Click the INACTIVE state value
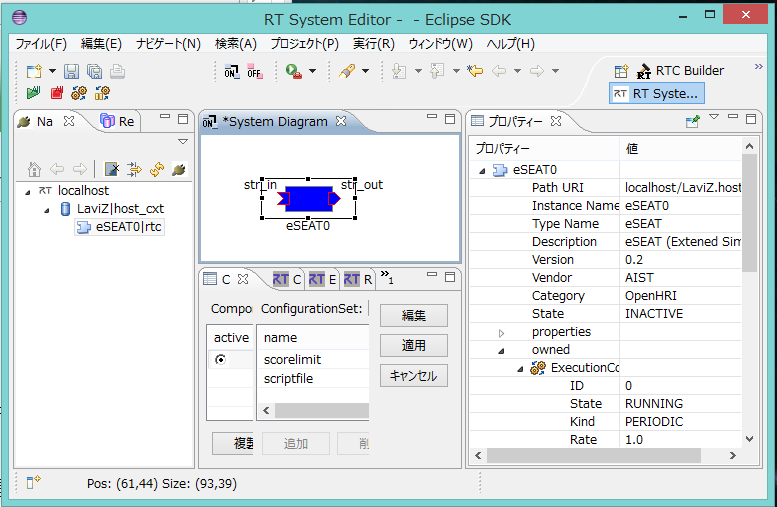Viewport: 777px width, 507px height. click(x=654, y=314)
